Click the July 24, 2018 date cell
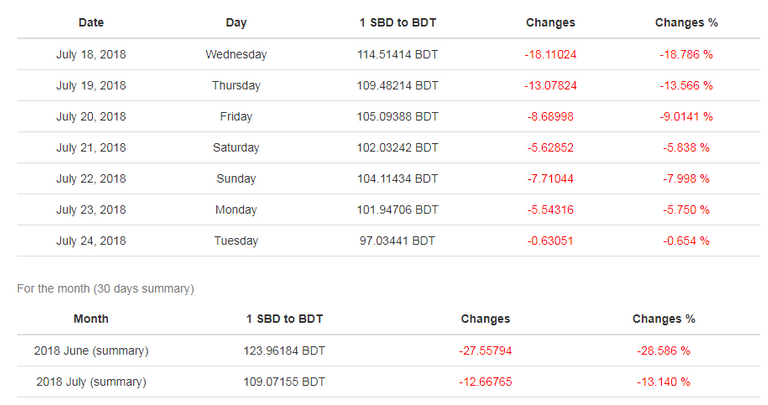The image size is (768, 405). tap(91, 241)
